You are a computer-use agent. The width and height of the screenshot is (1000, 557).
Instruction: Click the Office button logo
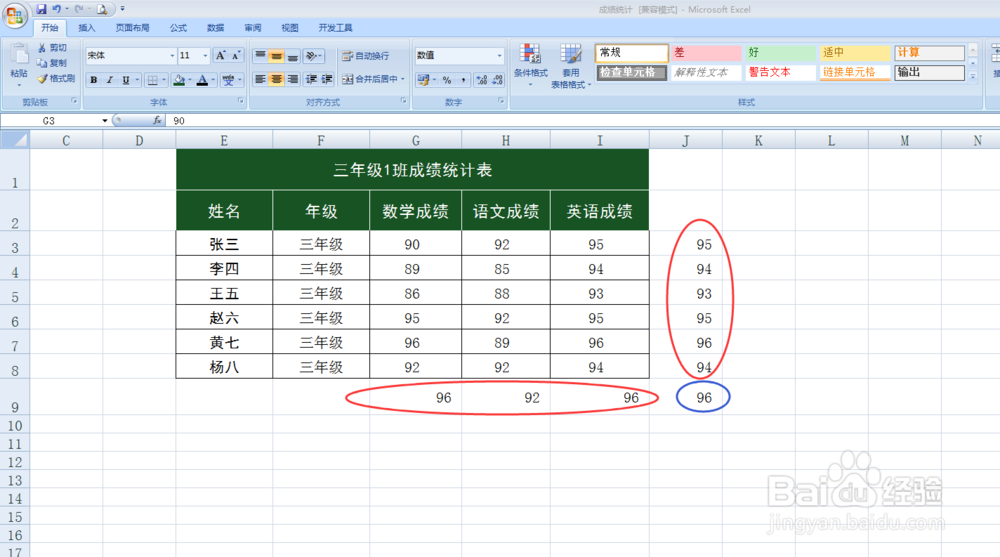pos(14,15)
